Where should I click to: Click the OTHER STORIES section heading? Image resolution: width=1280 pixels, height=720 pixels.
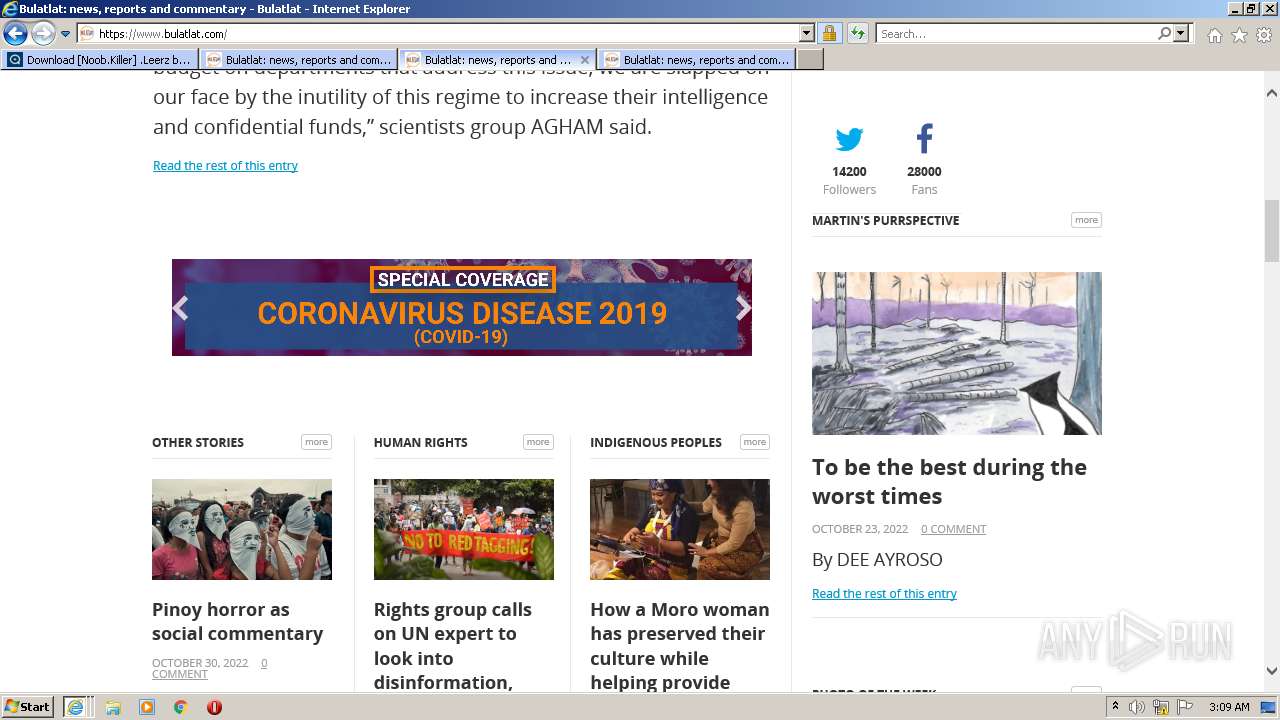click(198, 442)
